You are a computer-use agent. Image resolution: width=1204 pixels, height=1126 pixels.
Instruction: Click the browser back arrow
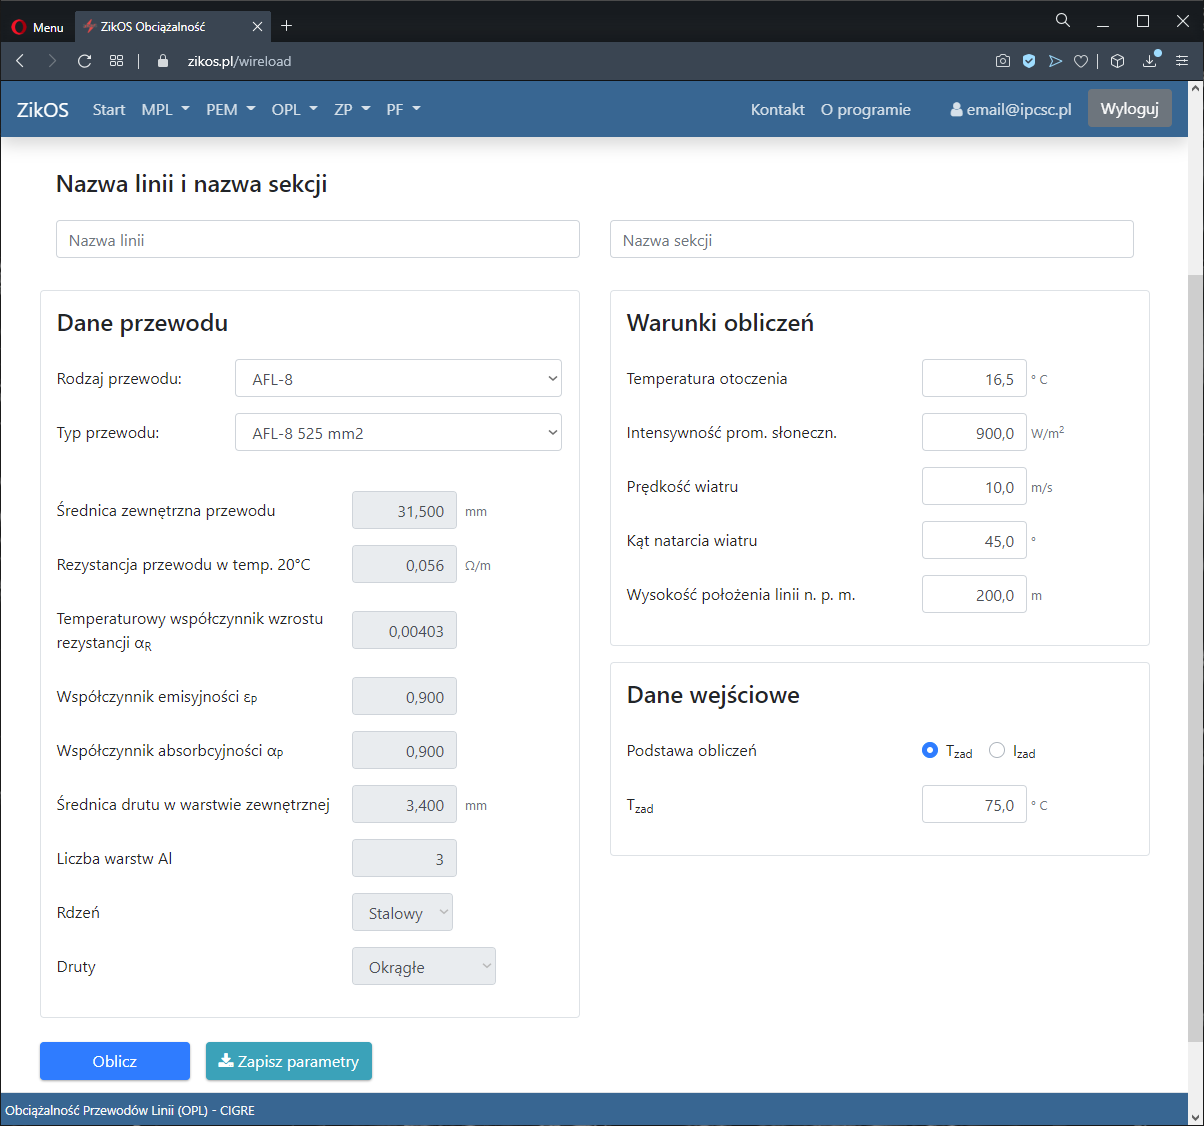pos(20,61)
